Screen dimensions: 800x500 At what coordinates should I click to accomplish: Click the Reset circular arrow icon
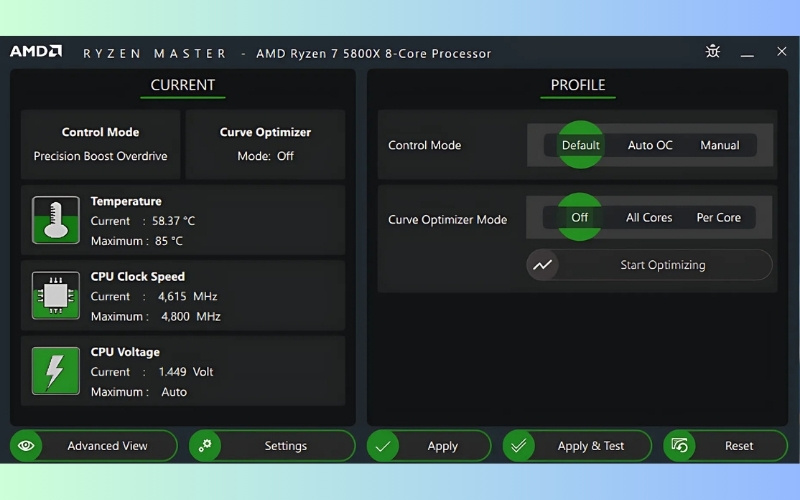pyautogui.click(x=680, y=446)
